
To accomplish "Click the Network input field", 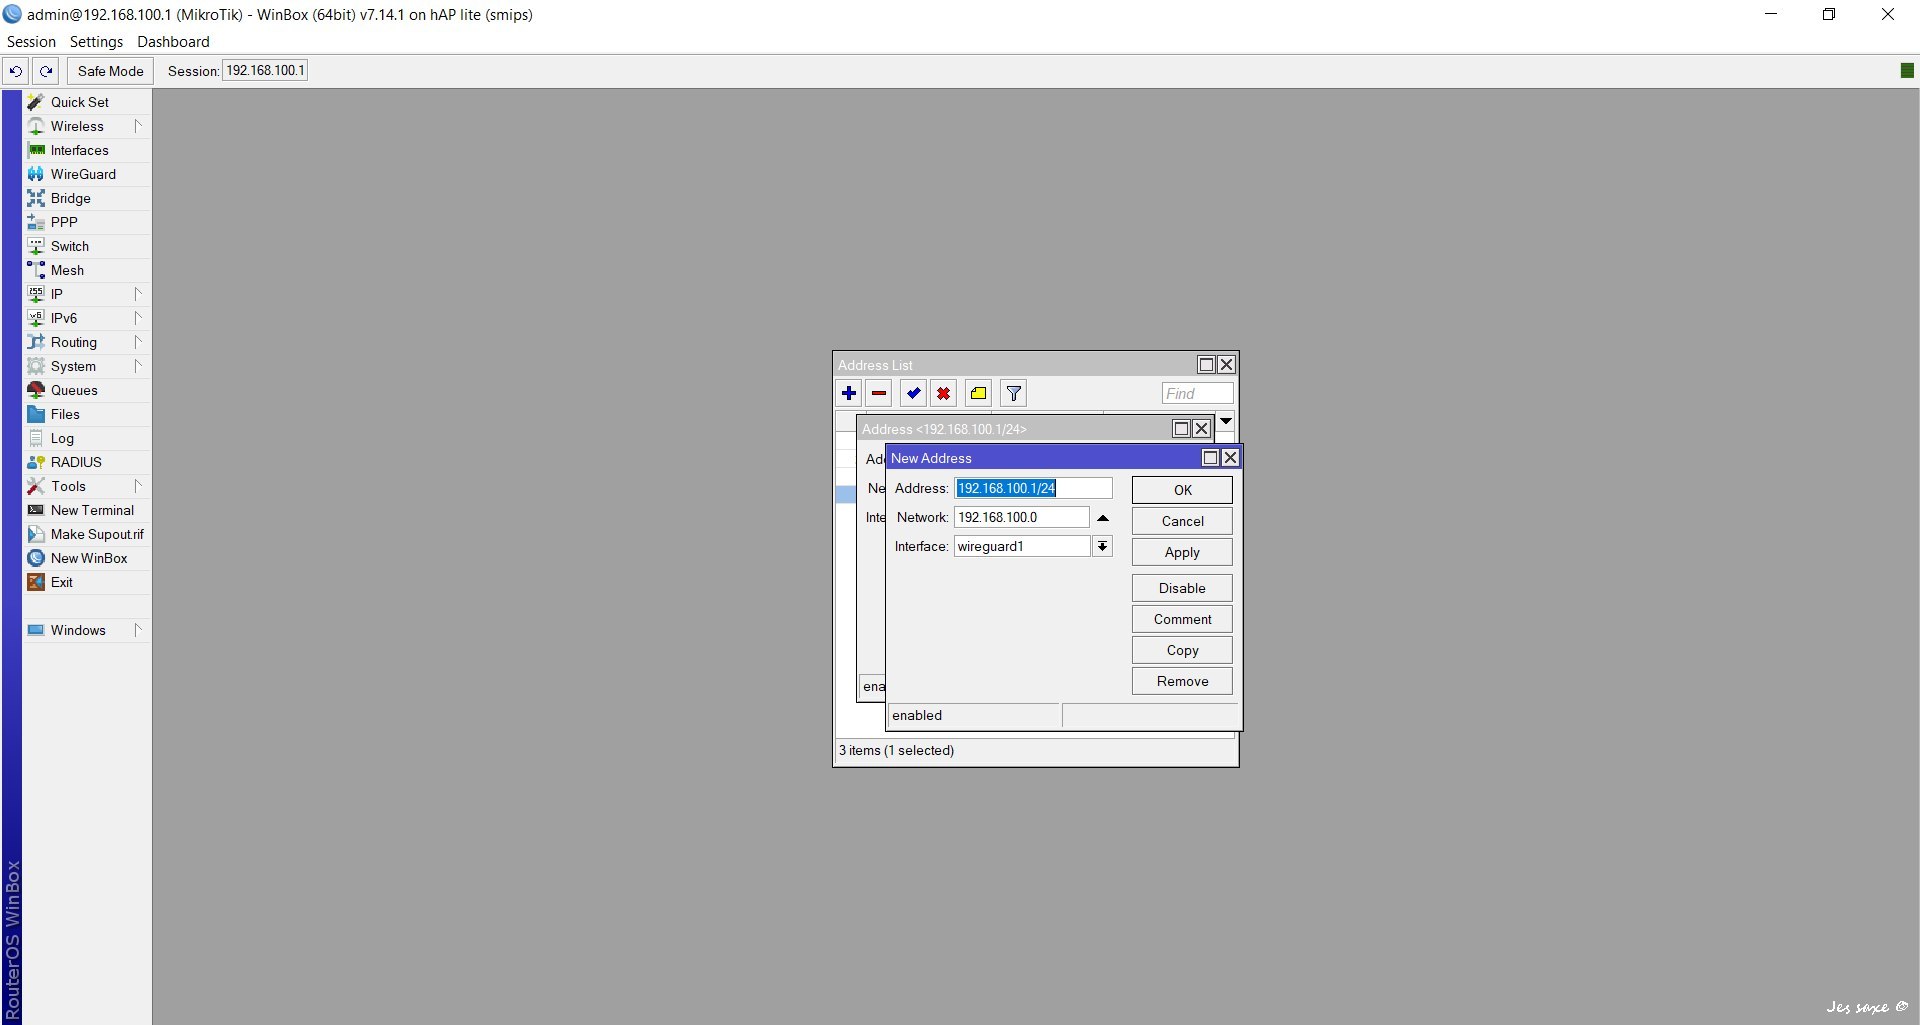I will point(1021,517).
